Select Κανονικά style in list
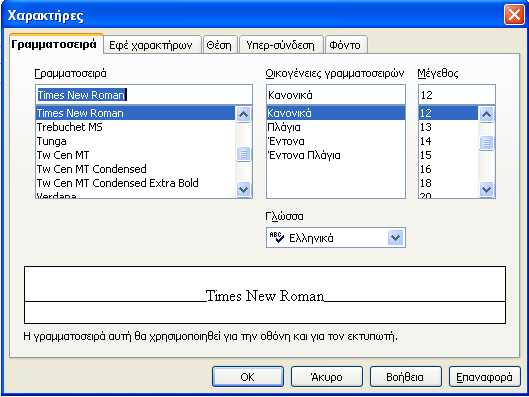This screenshot has height=397, width=529. [x=336, y=113]
